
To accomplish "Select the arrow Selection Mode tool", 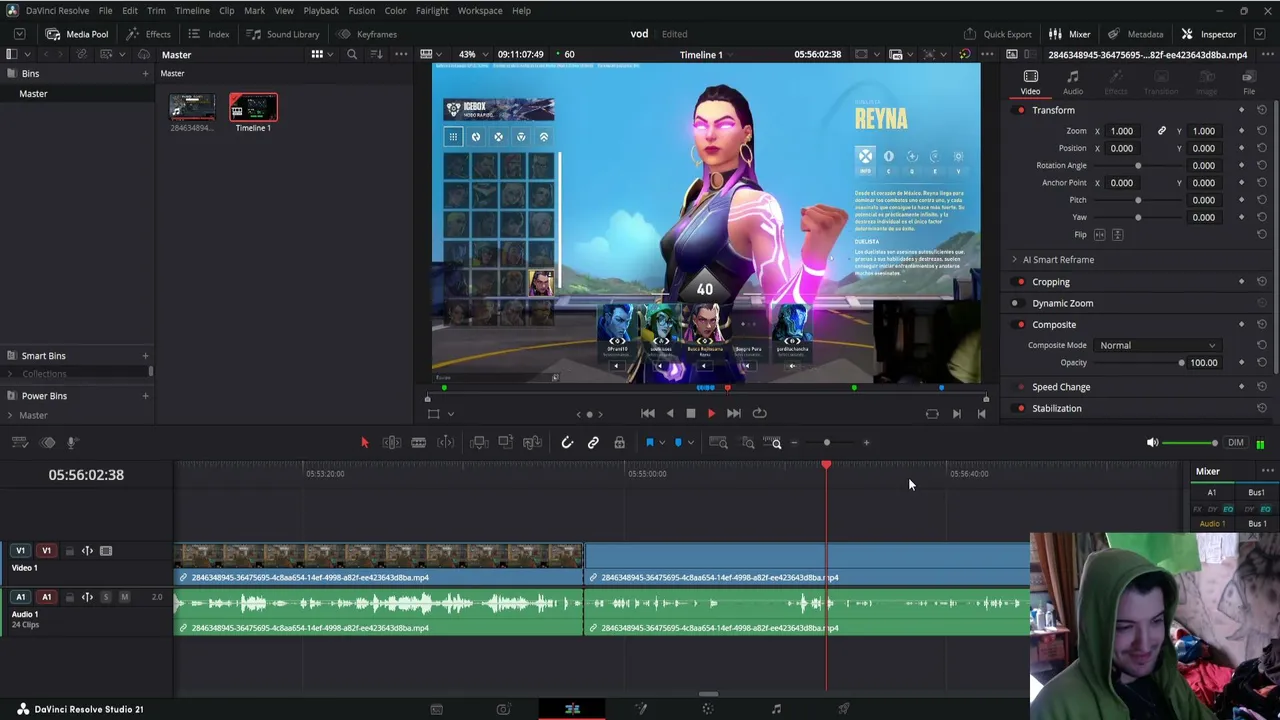I will 364,442.
